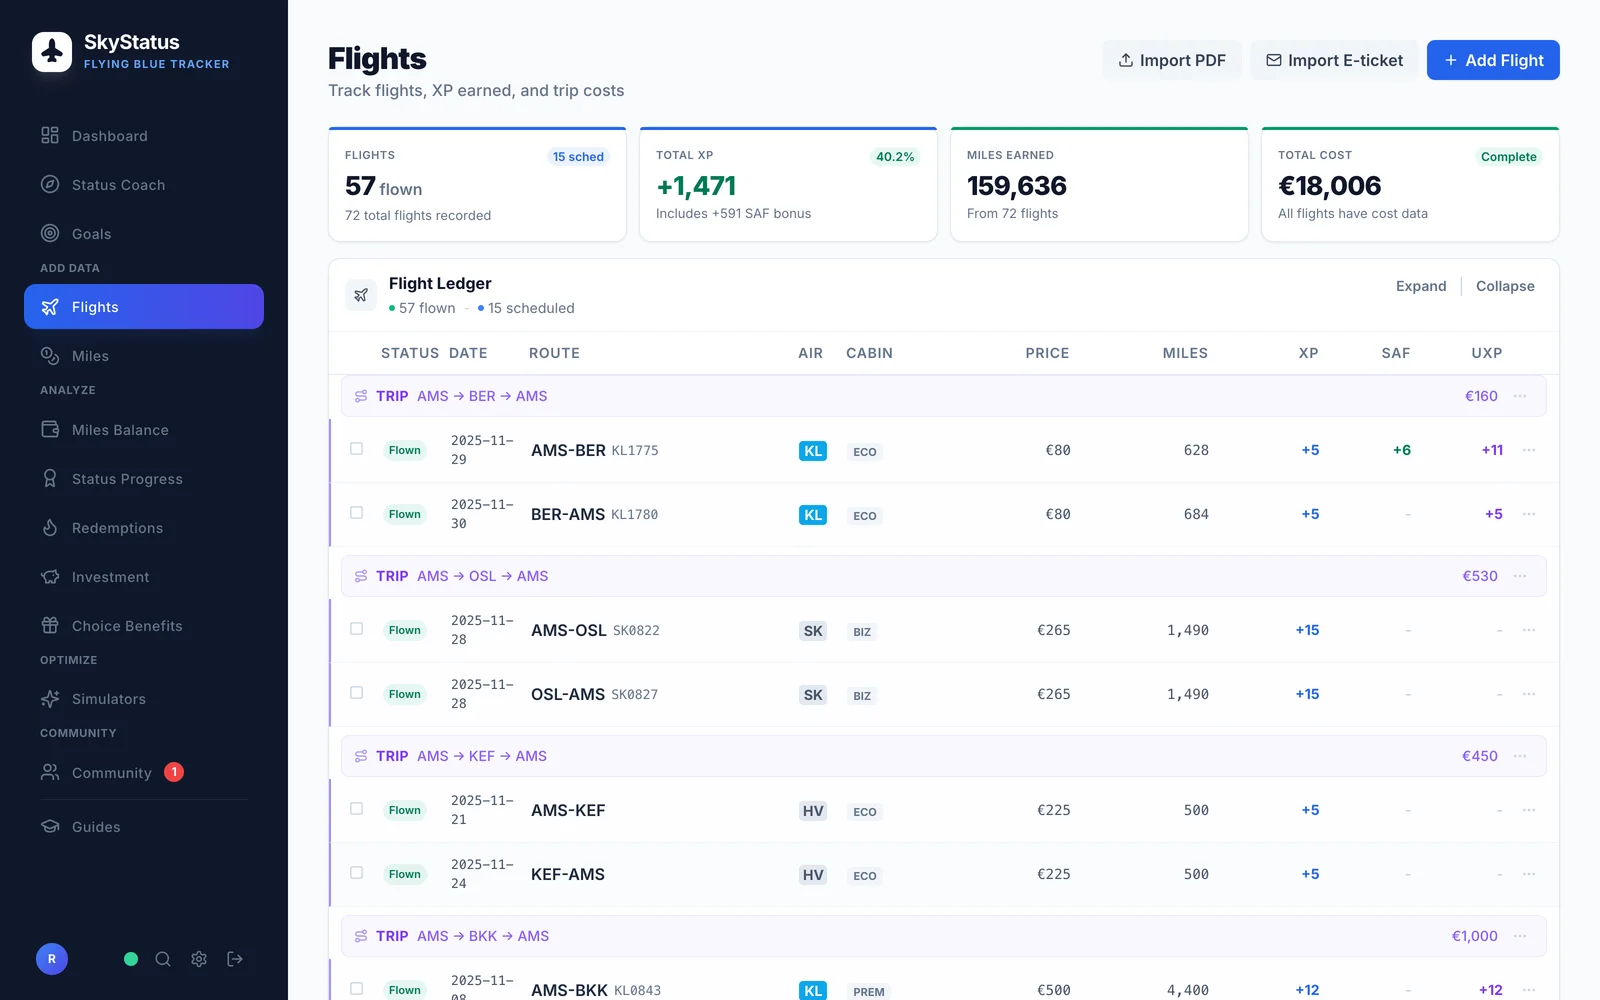Open more options for the €160 trip
The image size is (1600, 1000).
1520,396
